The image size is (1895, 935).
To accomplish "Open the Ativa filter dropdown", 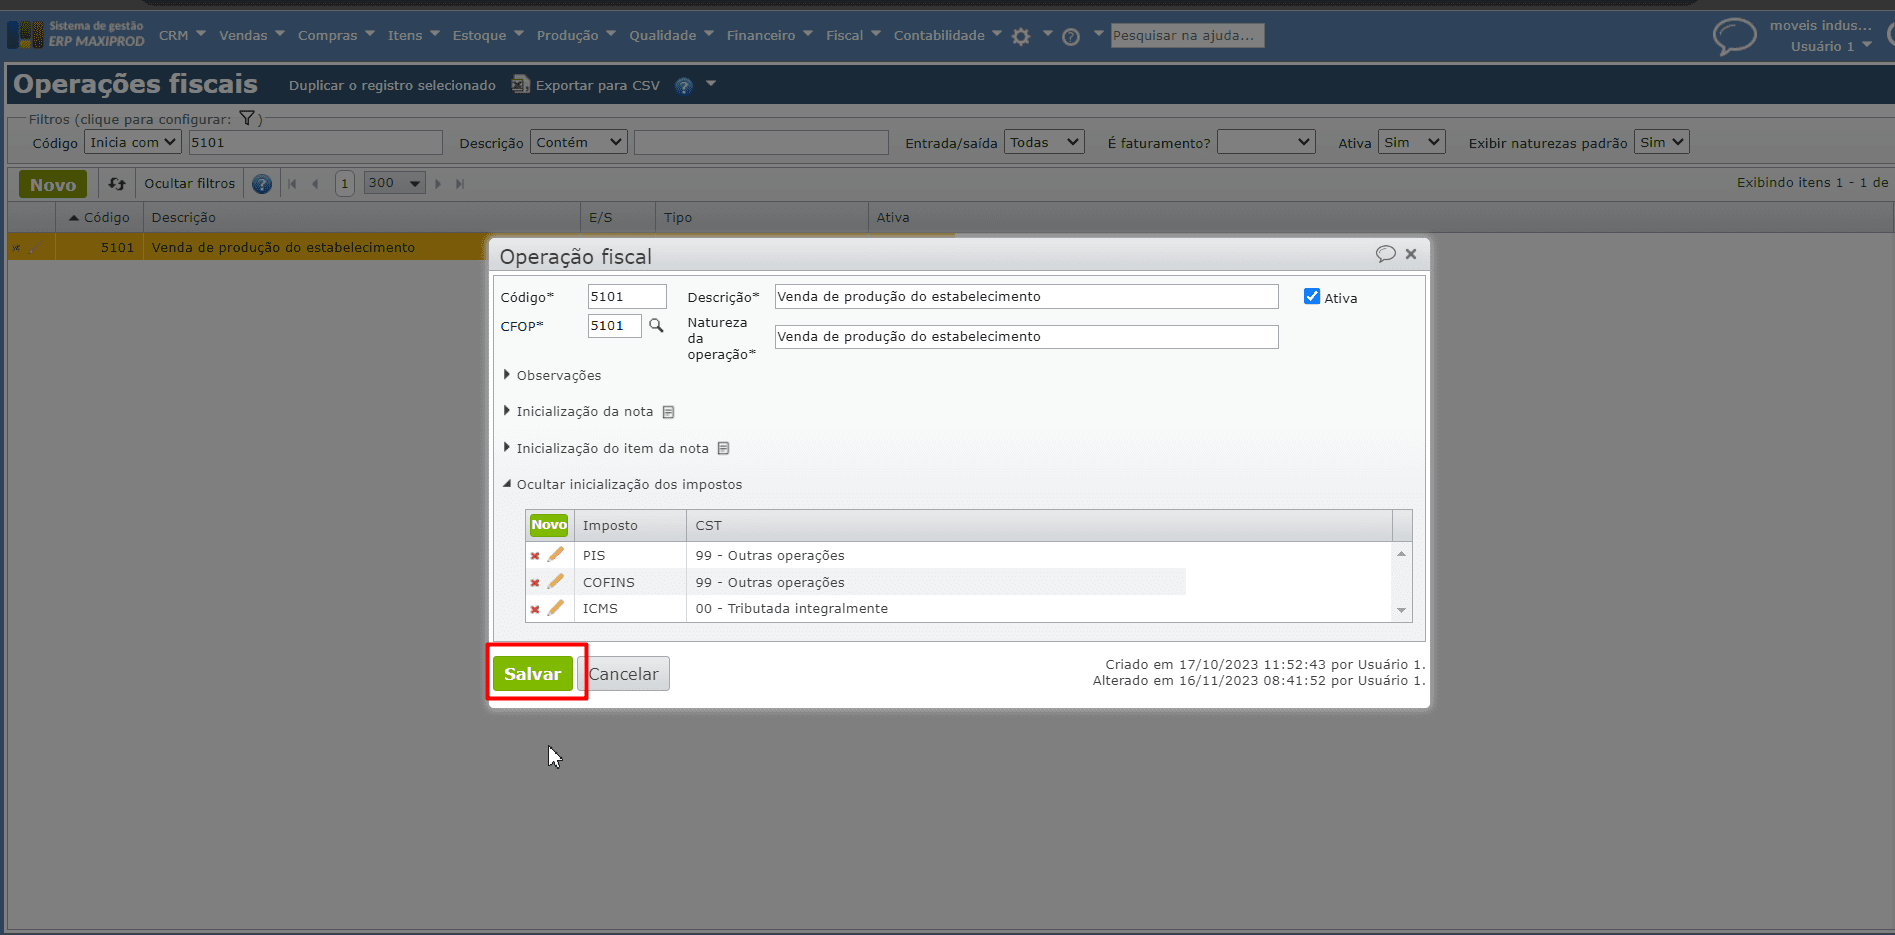I will pos(1412,143).
